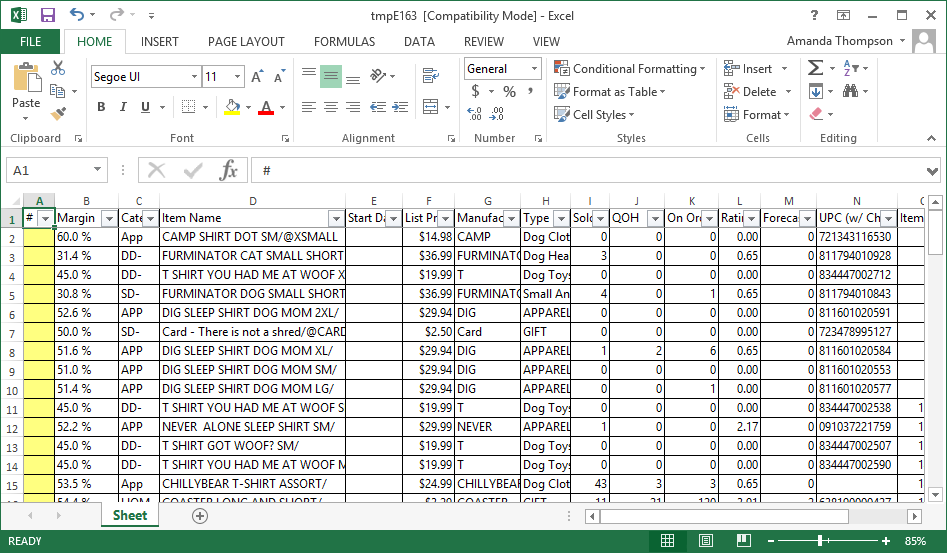This screenshot has width=947, height=553.
Task: Switch to Page Layout view in status bar
Action: [705, 541]
